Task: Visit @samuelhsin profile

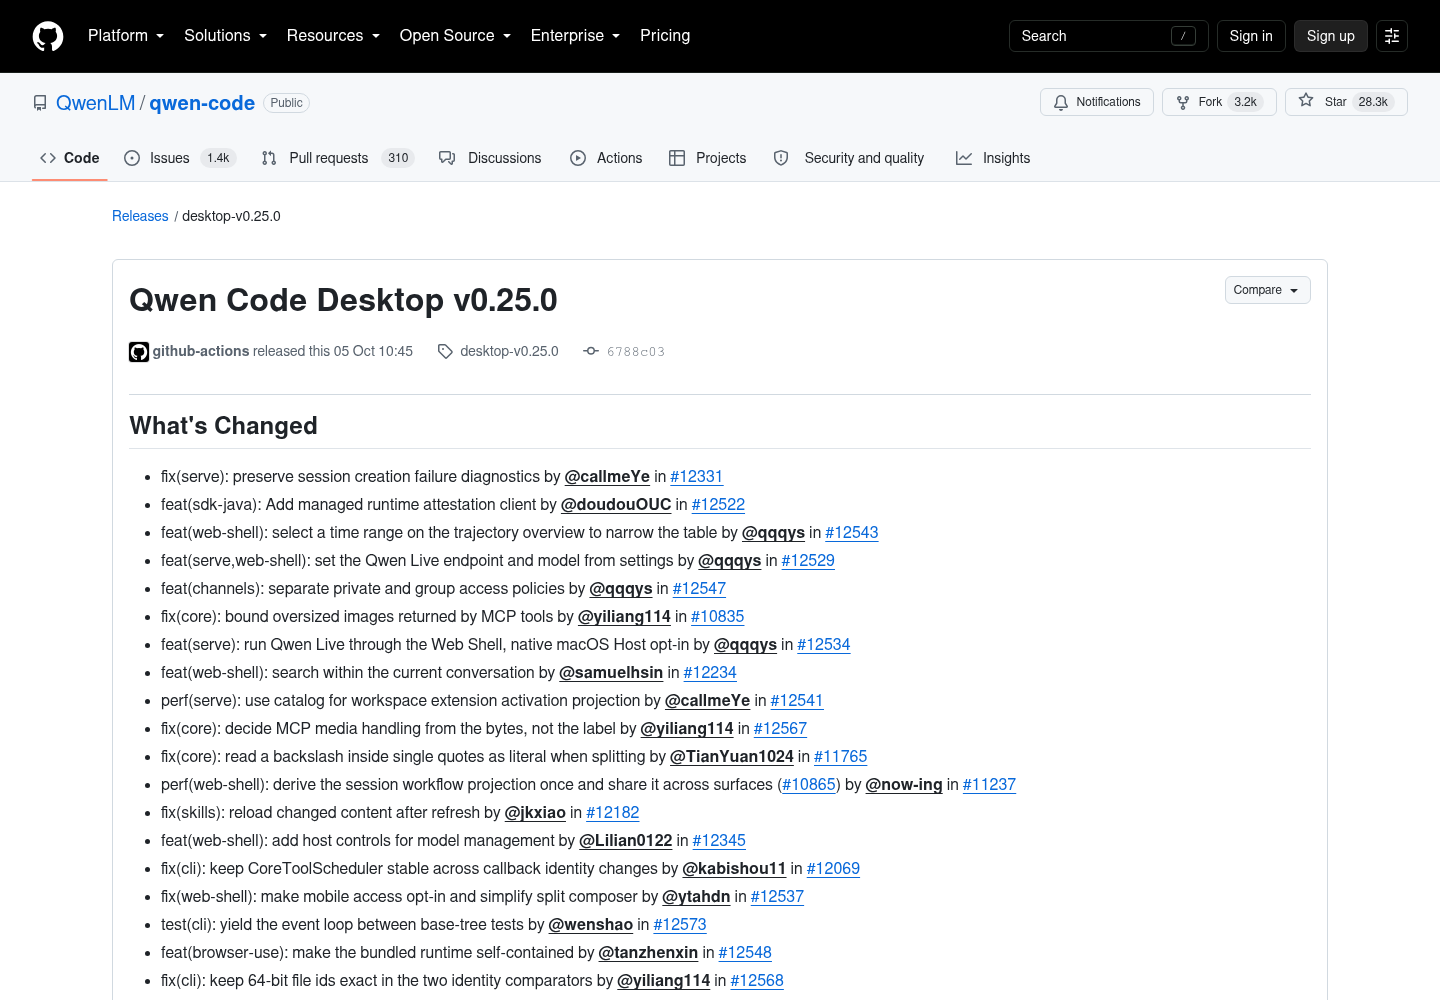Action: (x=611, y=673)
